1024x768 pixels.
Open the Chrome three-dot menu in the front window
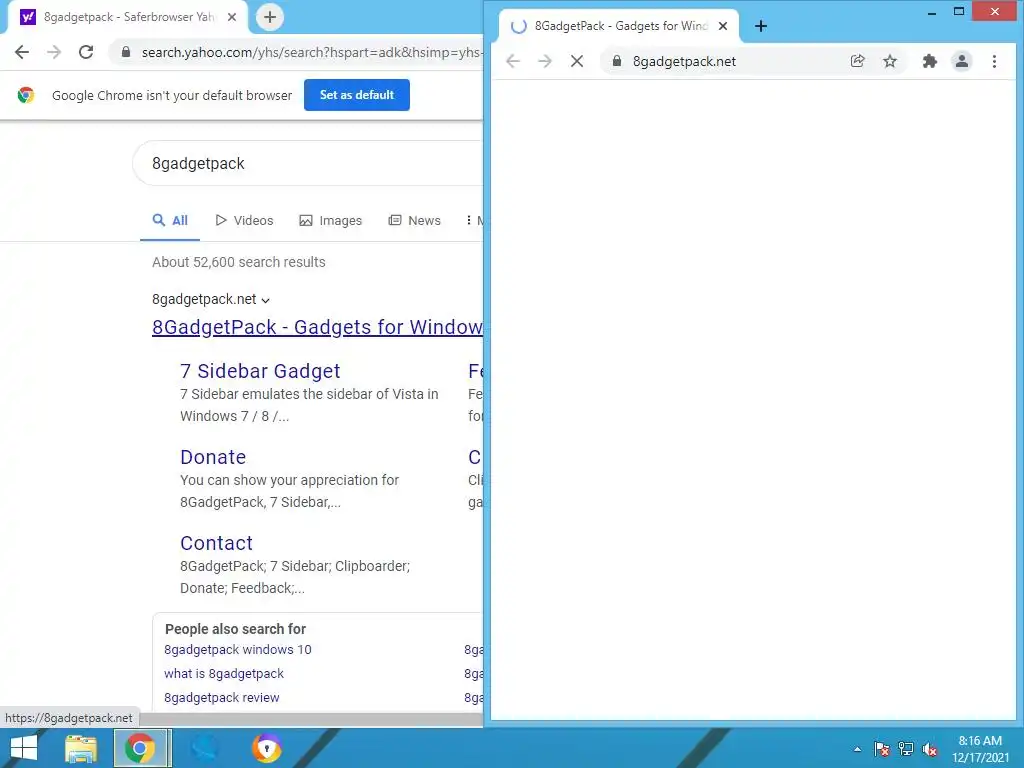click(x=994, y=61)
